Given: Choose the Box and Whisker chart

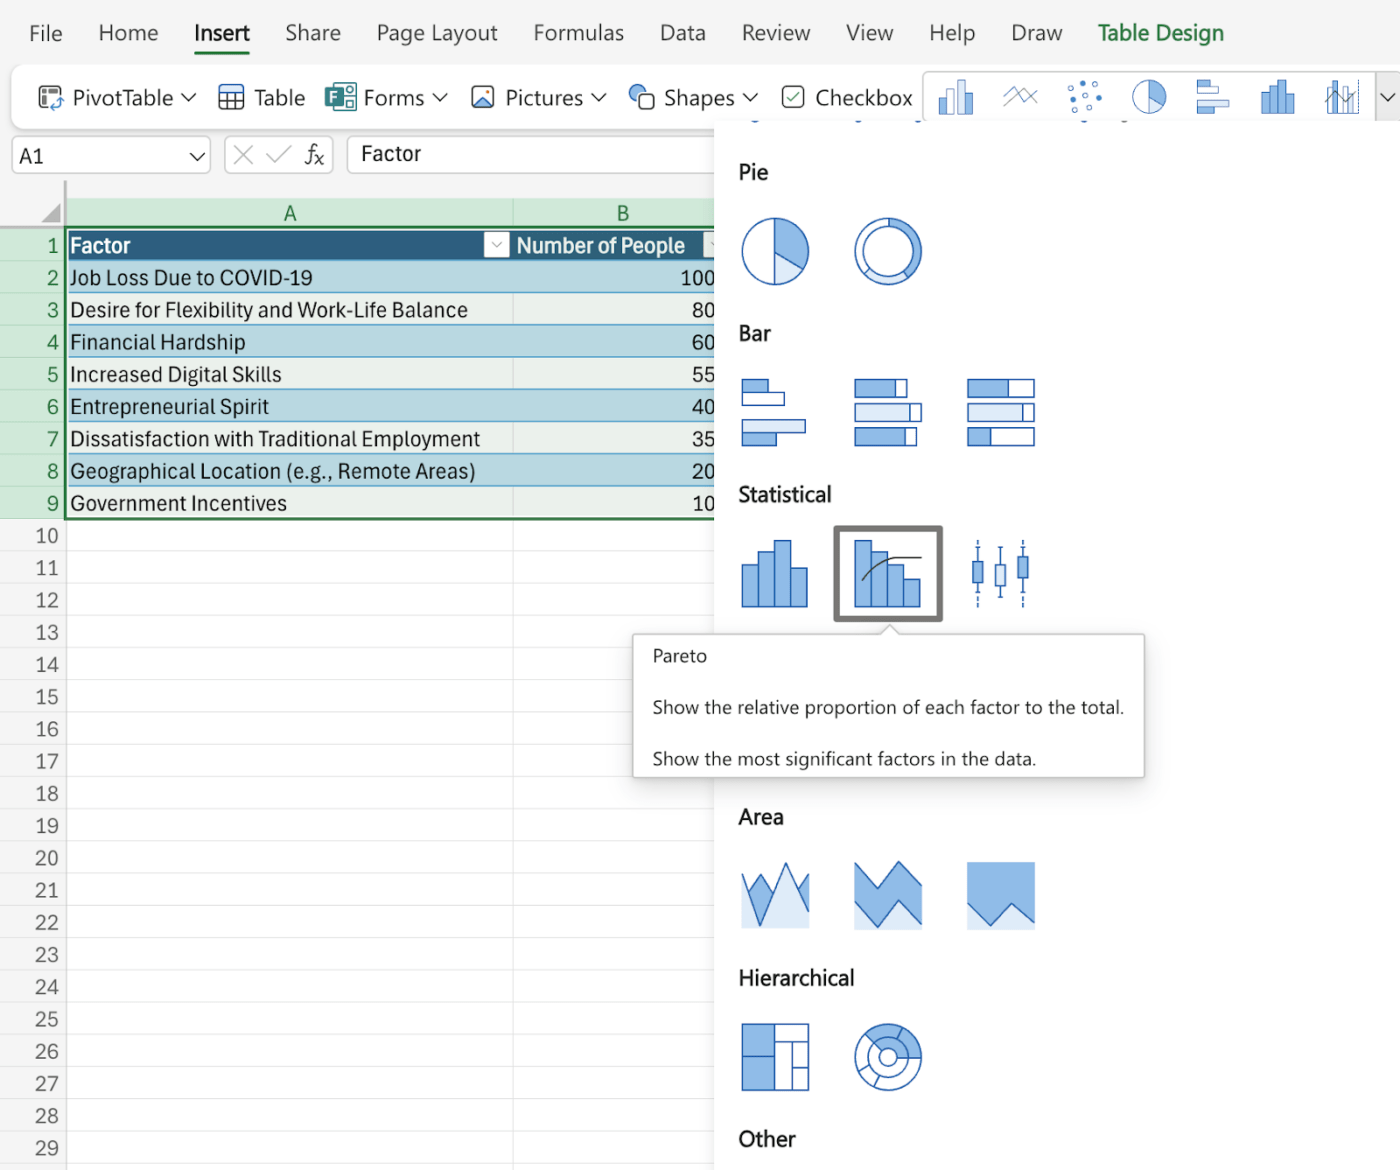Looking at the screenshot, I should tap(1000, 574).
